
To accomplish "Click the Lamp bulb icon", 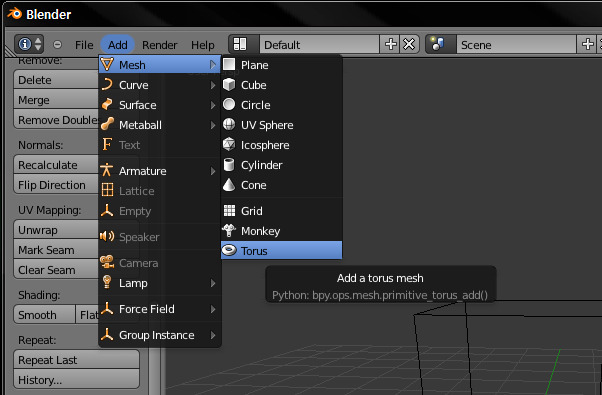I will coord(107,282).
